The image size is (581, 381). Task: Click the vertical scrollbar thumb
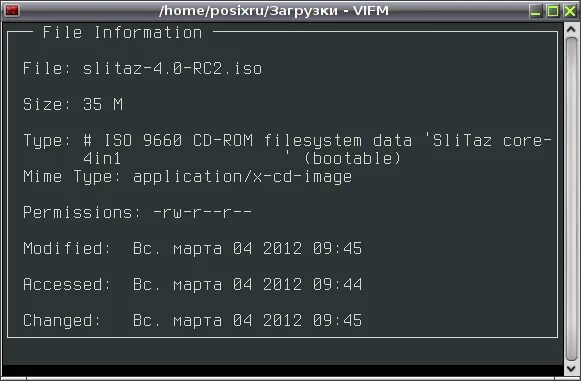click(571, 199)
